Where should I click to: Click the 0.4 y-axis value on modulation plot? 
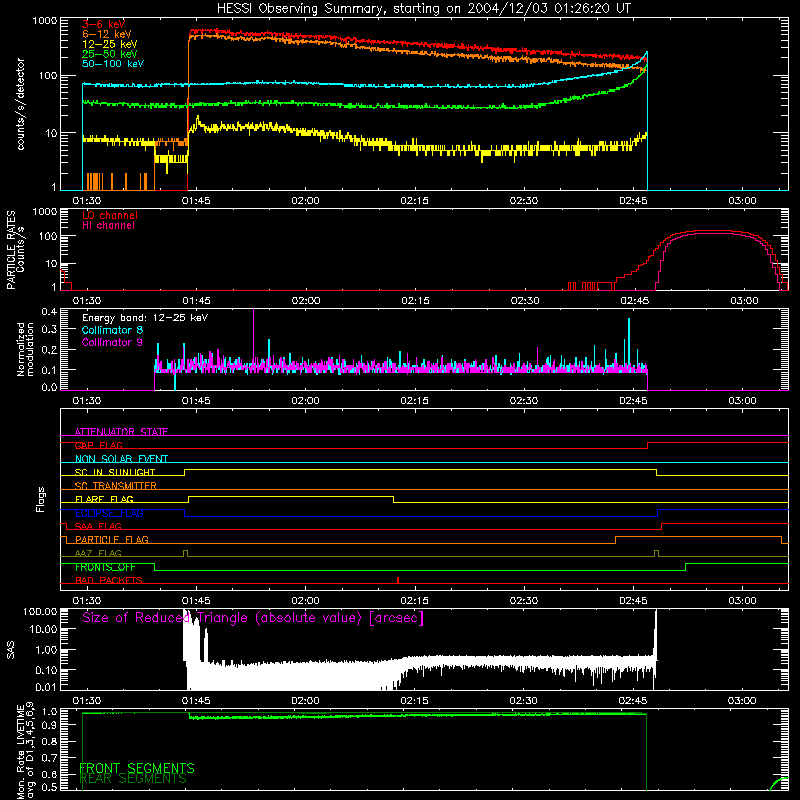point(49,312)
